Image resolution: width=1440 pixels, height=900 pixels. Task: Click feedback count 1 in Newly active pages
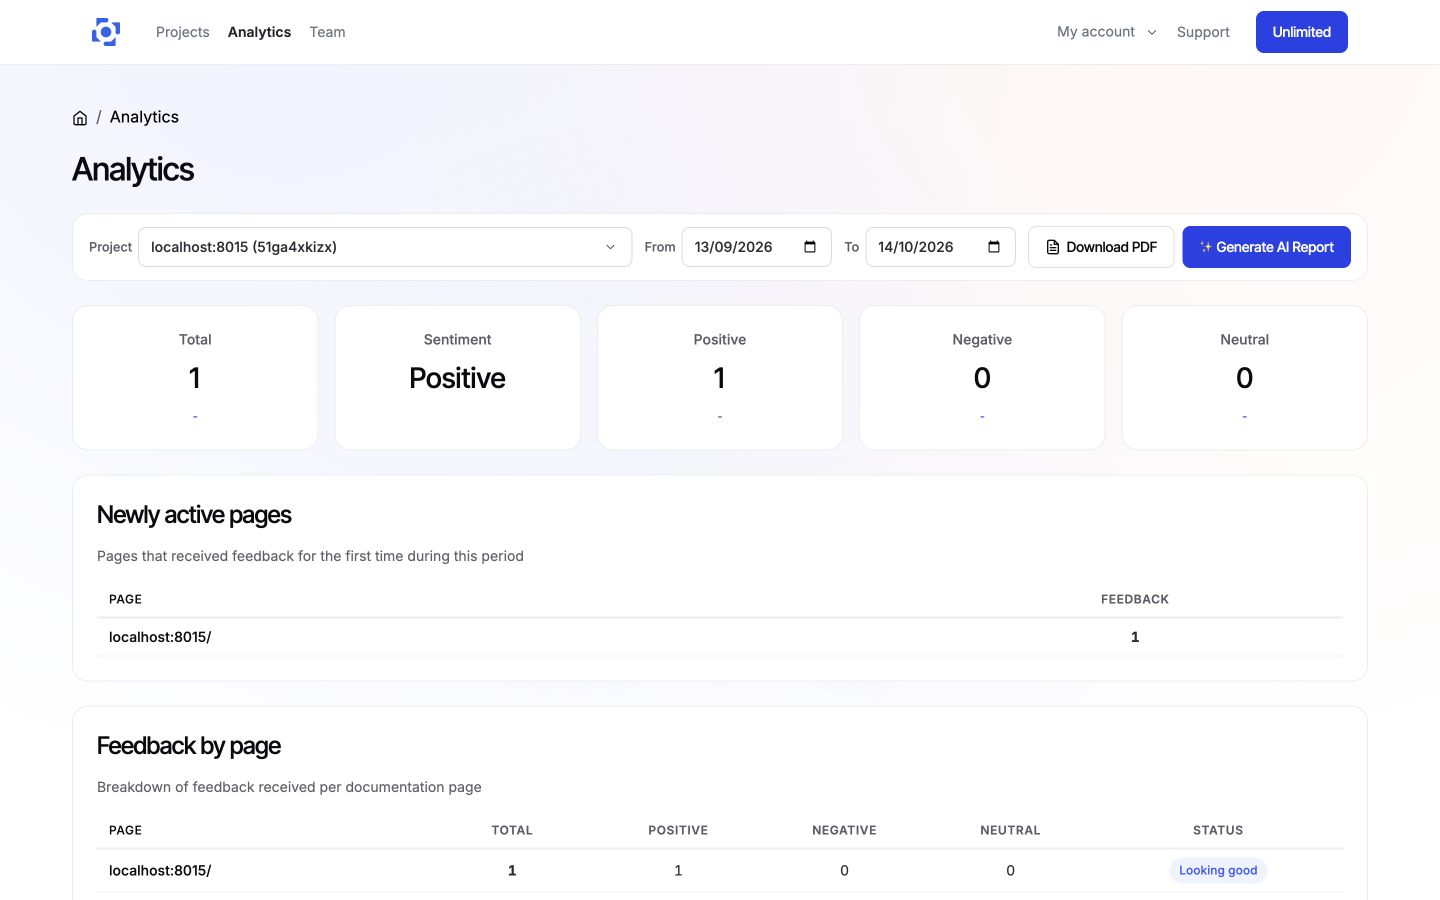pyautogui.click(x=1135, y=637)
